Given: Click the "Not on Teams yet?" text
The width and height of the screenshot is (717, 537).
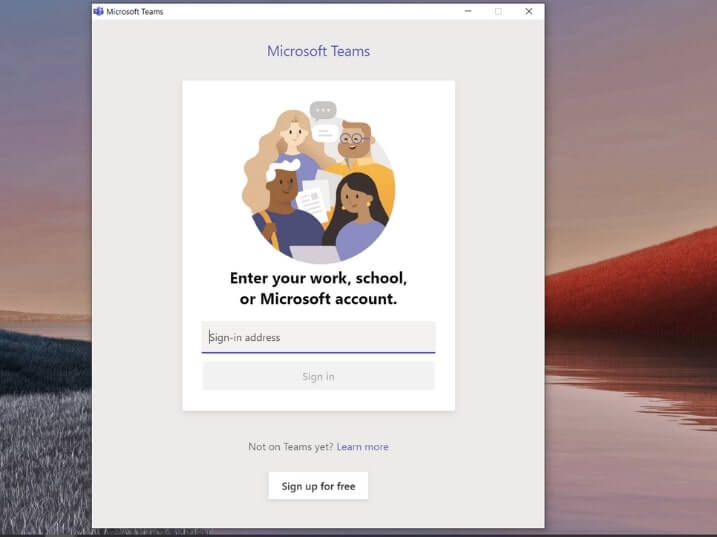Looking at the screenshot, I should click(290, 447).
